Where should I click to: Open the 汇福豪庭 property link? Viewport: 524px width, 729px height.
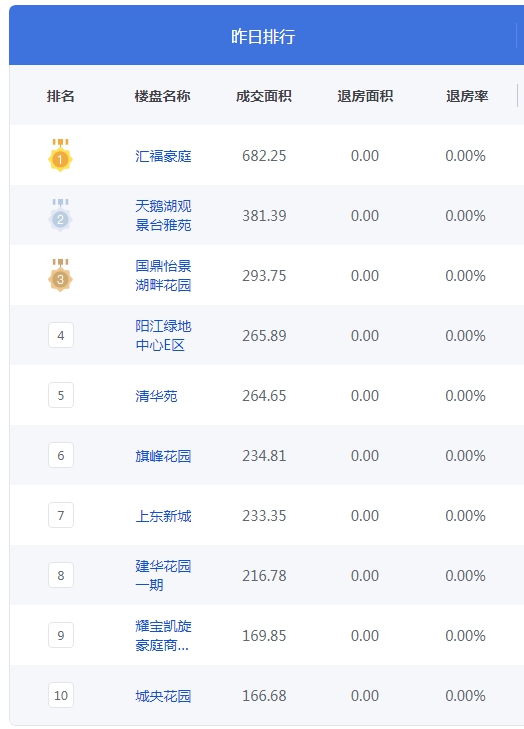163,156
